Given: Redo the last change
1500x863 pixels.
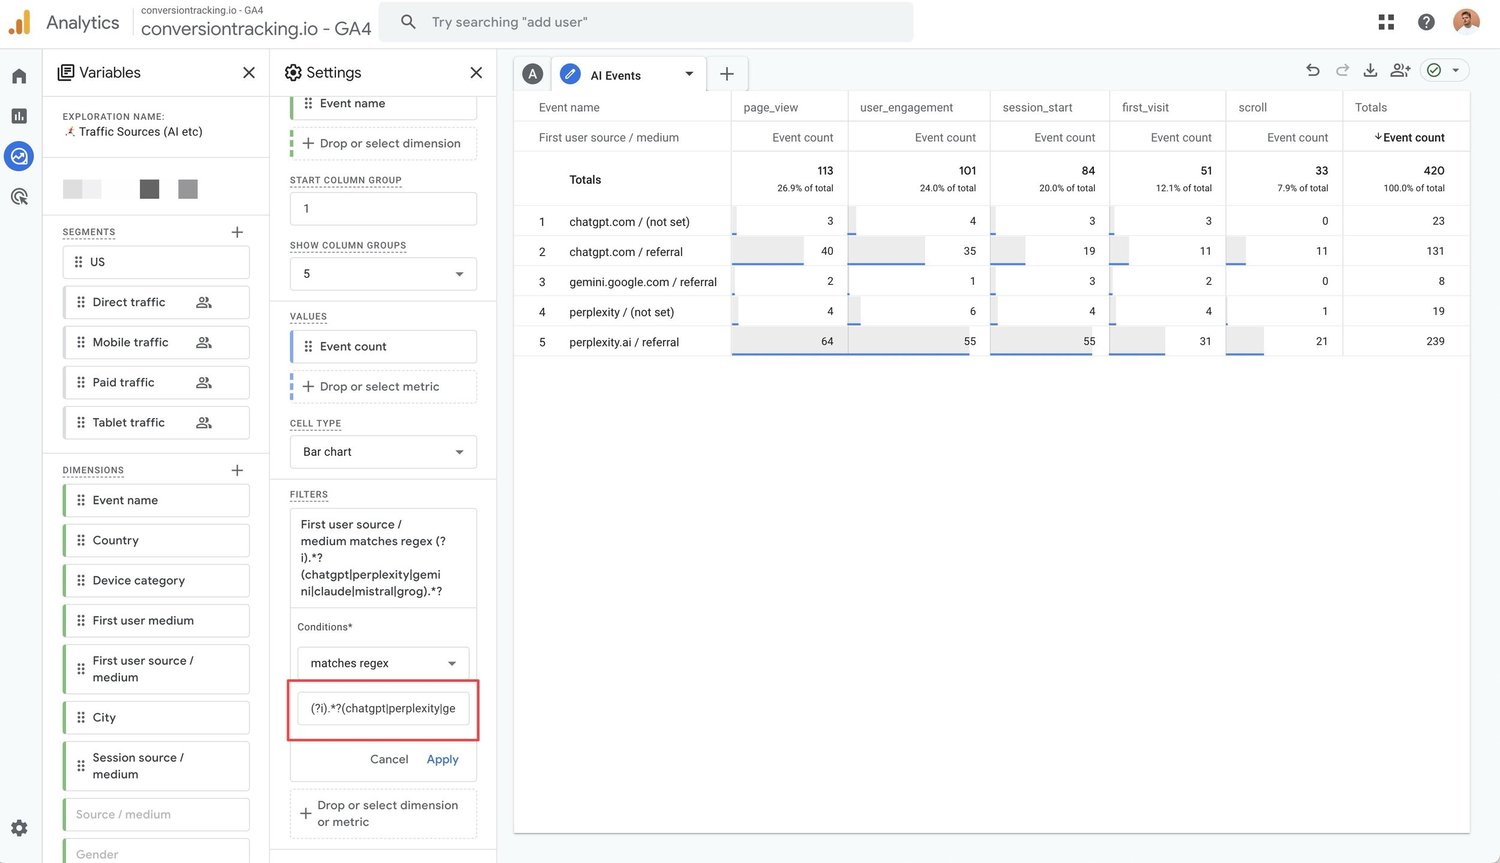Looking at the screenshot, I should coord(1342,70).
